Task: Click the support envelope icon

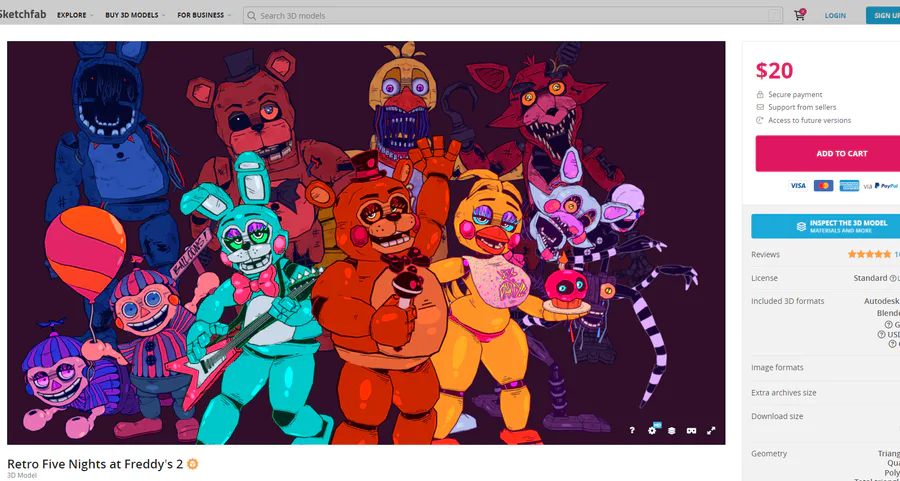Action: point(760,107)
